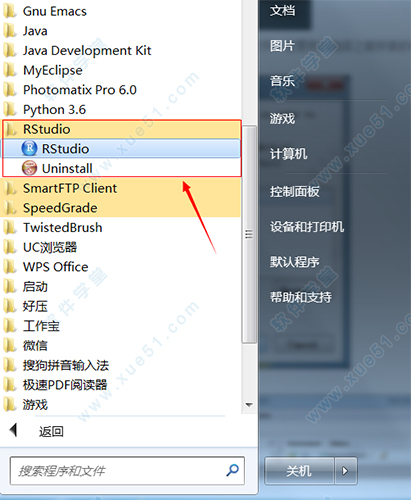Select 设备和打印机 in the right pane
The image size is (411, 500).
(307, 227)
